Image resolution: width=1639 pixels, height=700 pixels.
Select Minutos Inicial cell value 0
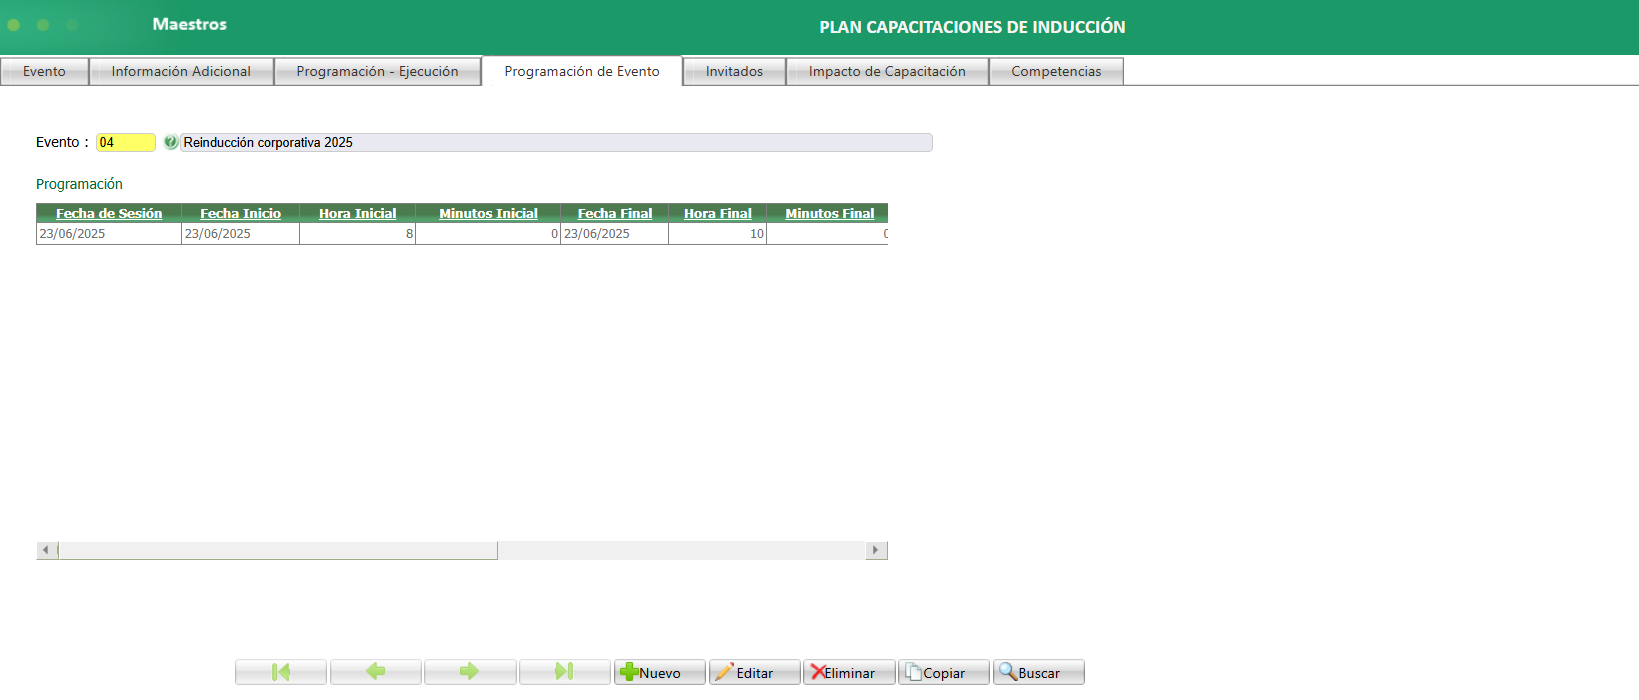pyautogui.click(x=488, y=233)
